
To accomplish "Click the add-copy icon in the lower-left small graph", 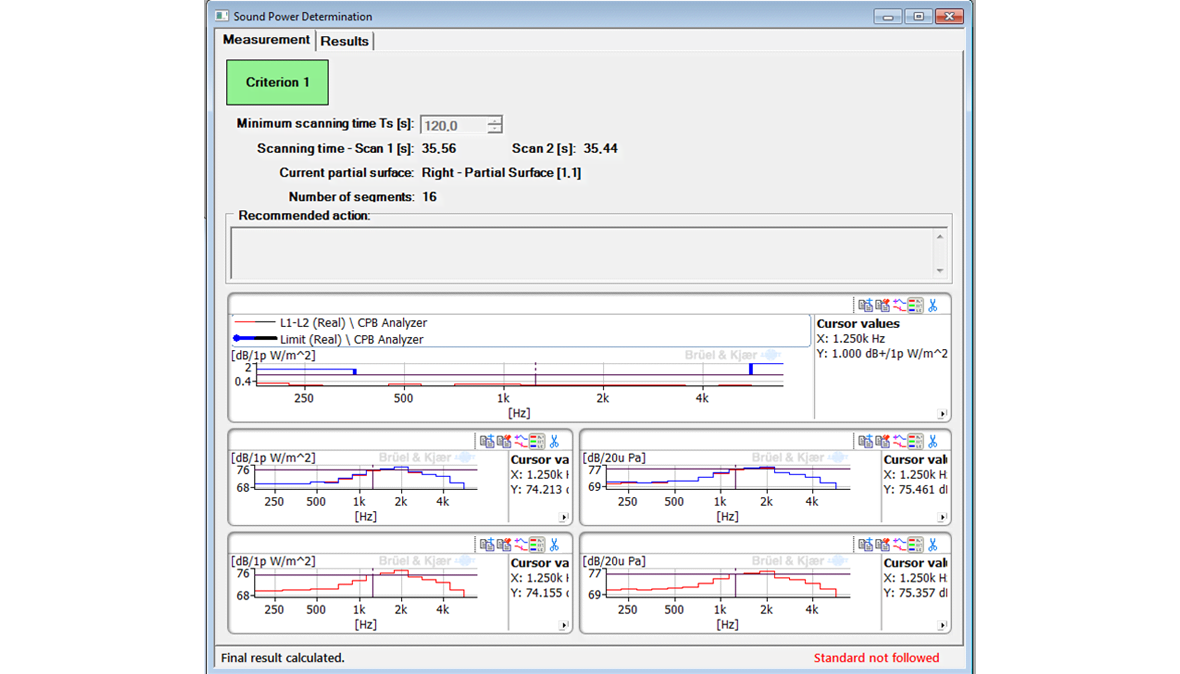I will (x=486, y=544).
